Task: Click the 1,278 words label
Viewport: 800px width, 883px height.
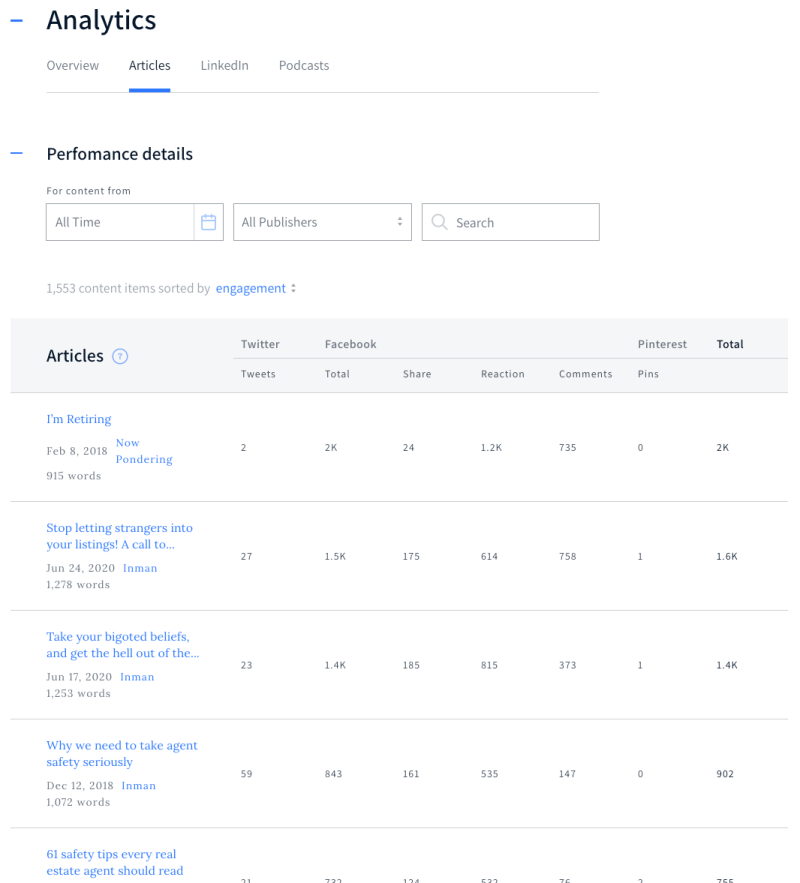Action: (x=78, y=585)
